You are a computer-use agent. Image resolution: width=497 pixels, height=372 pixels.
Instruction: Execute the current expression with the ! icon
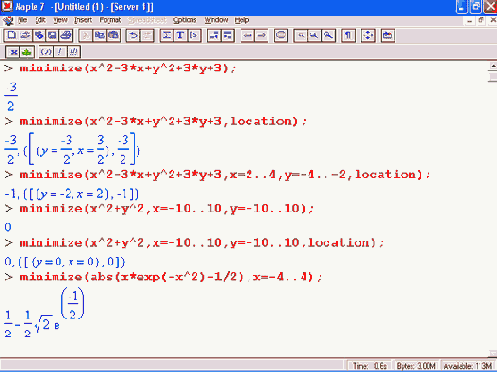point(59,52)
